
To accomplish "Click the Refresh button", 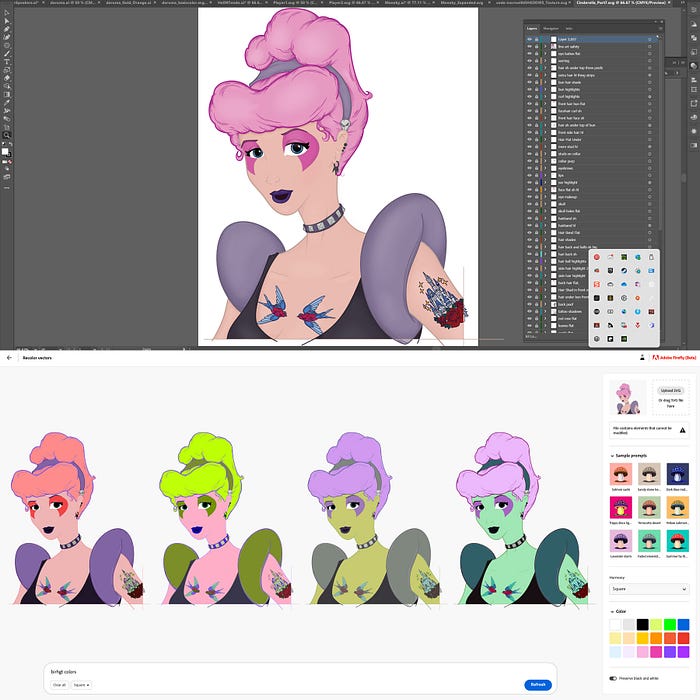I will 538,684.
